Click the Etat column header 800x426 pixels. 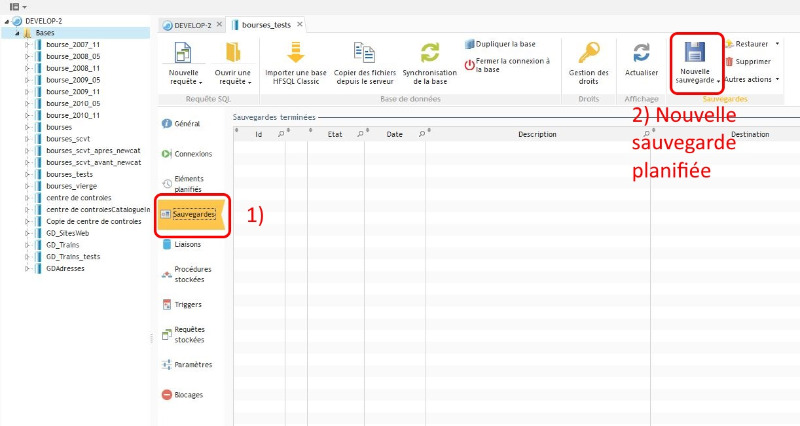335,134
